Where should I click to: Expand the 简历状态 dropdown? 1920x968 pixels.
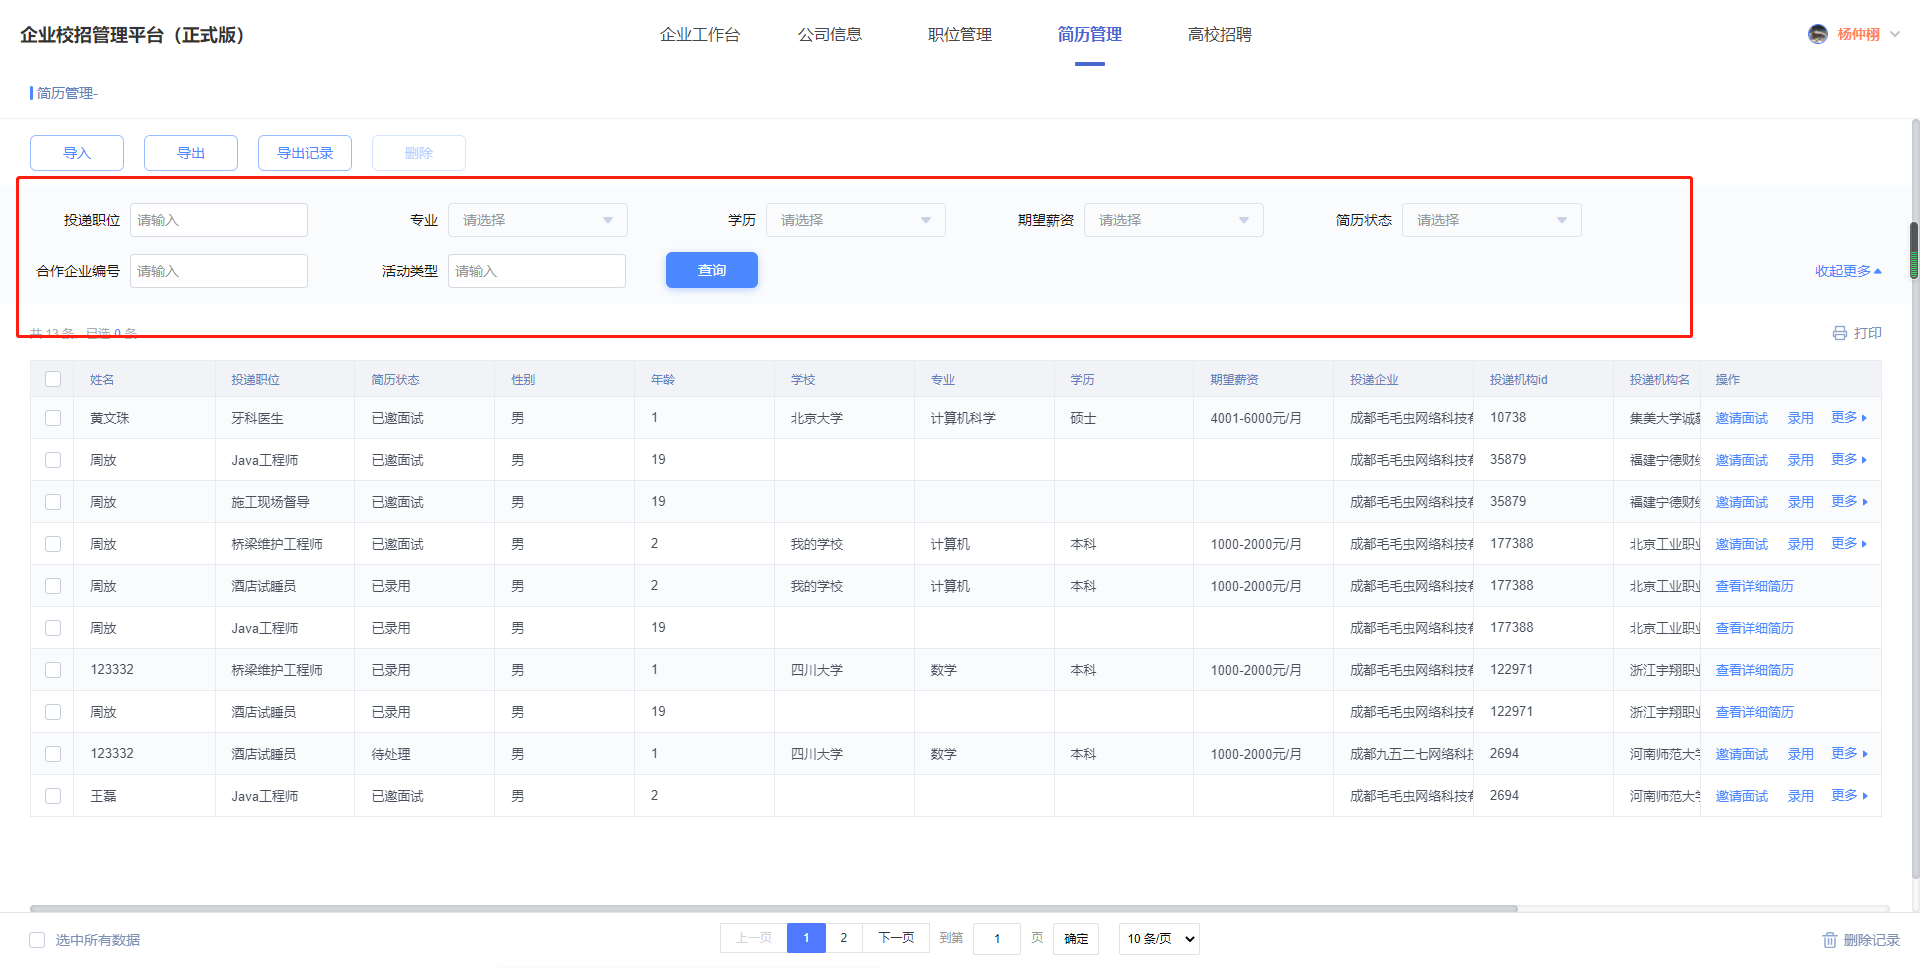[x=1492, y=220]
